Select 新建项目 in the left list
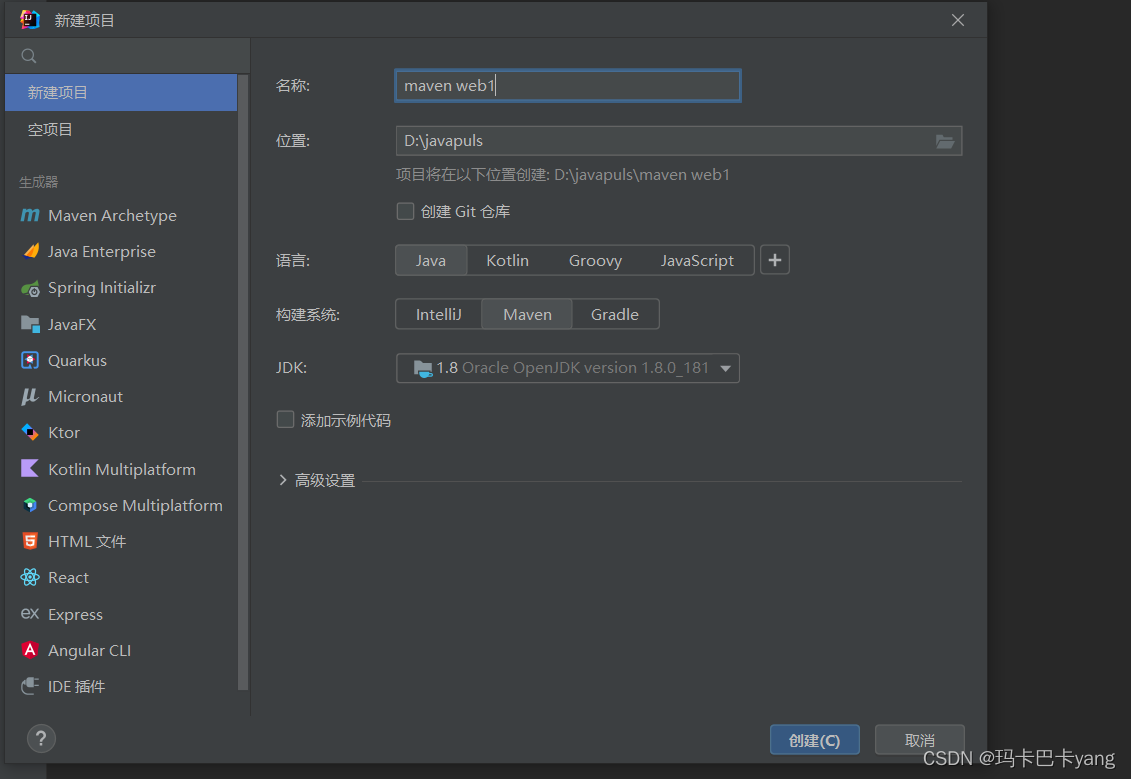 pyautogui.click(x=121, y=92)
